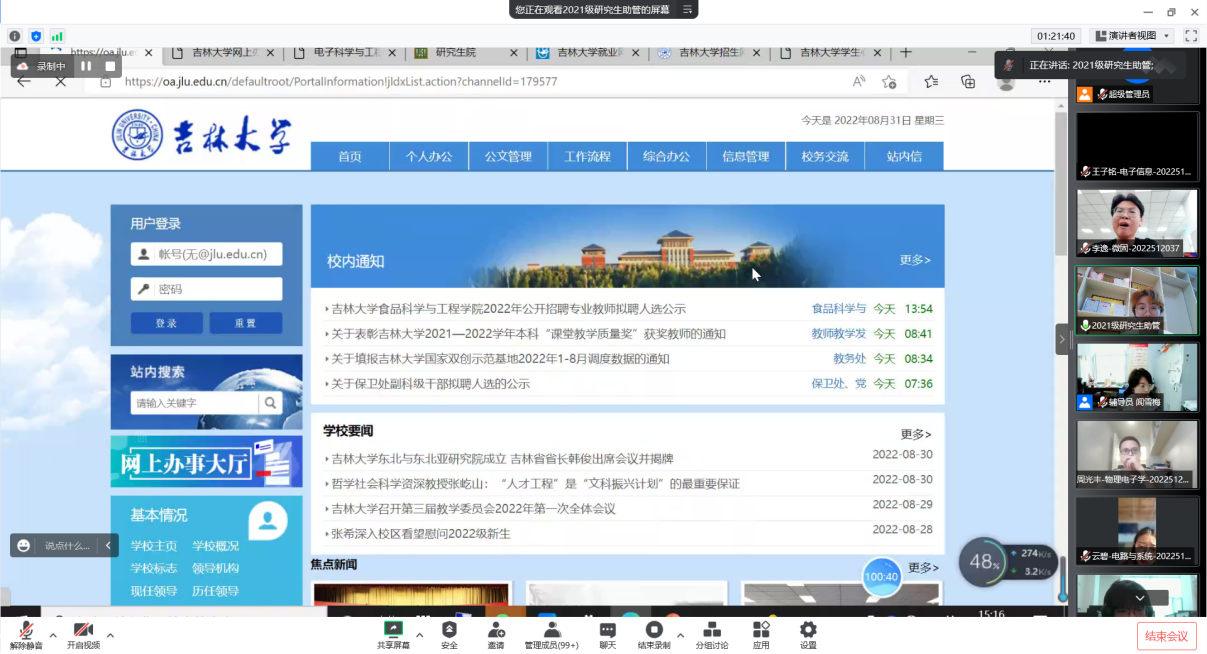Toggle 开启视频 camera button

83,631
